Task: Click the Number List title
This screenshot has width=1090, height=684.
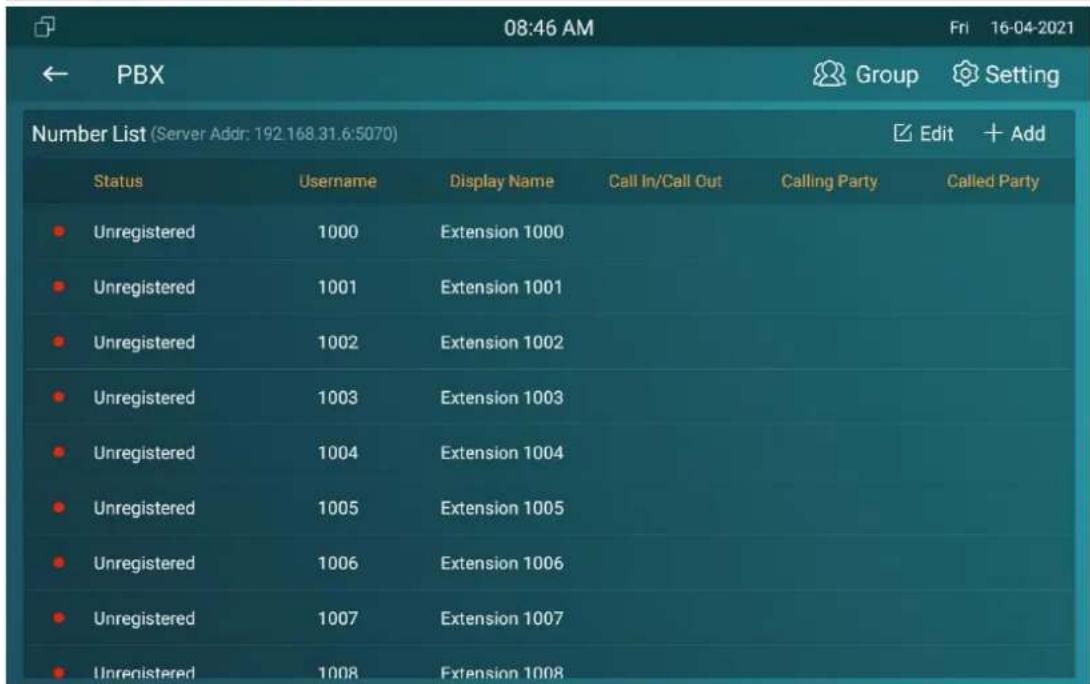Action: click(89, 133)
